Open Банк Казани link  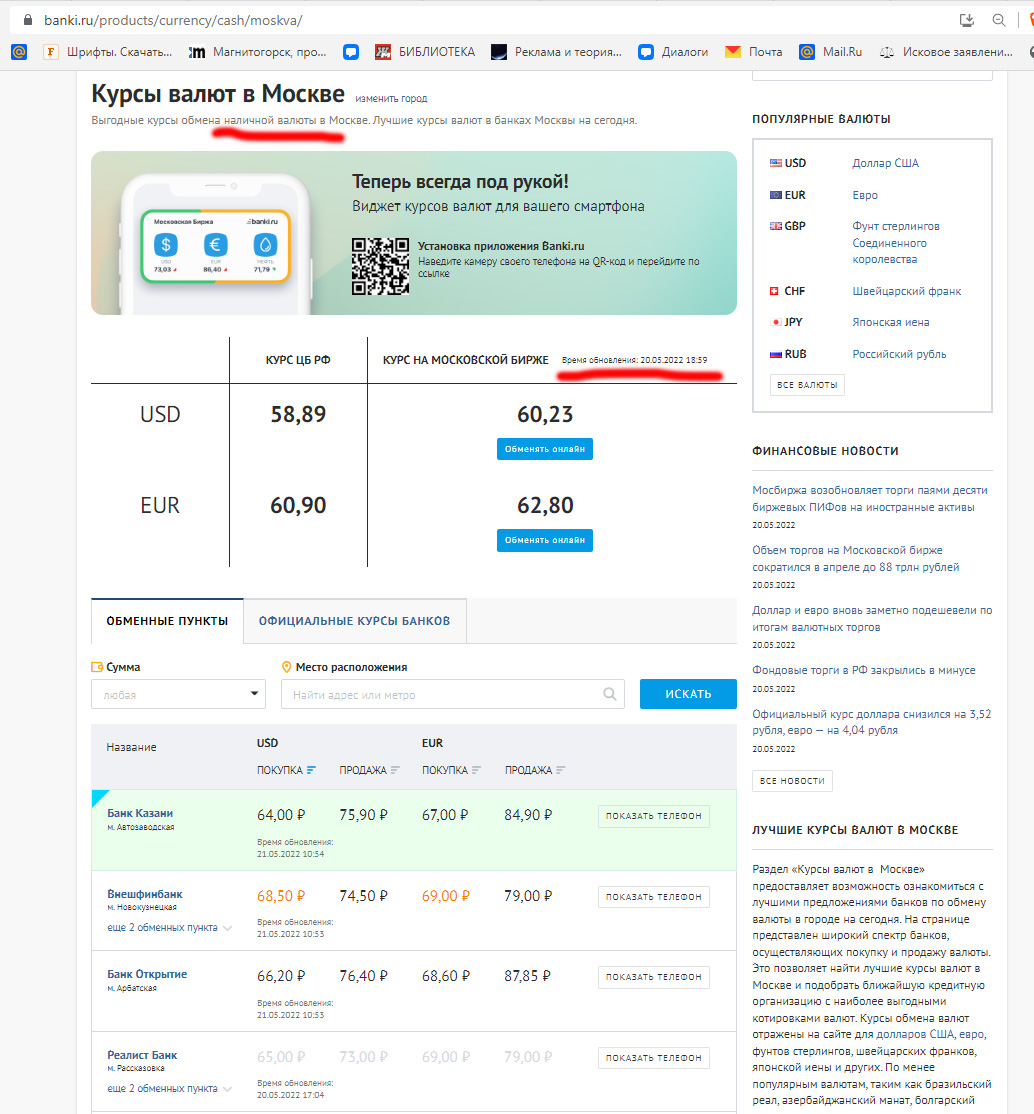pos(140,813)
